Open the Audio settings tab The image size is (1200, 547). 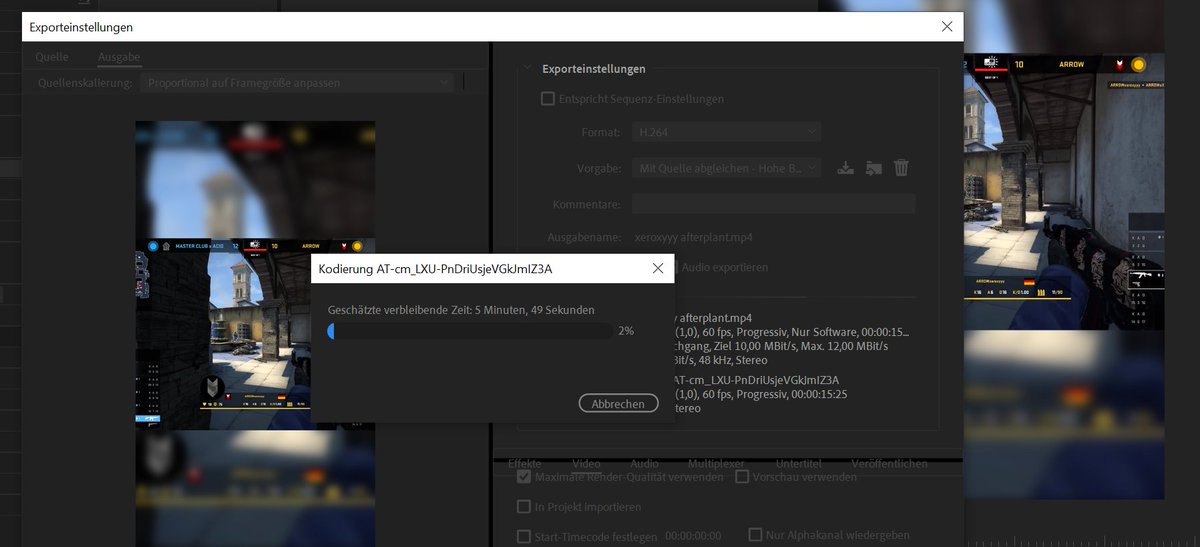click(x=645, y=464)
